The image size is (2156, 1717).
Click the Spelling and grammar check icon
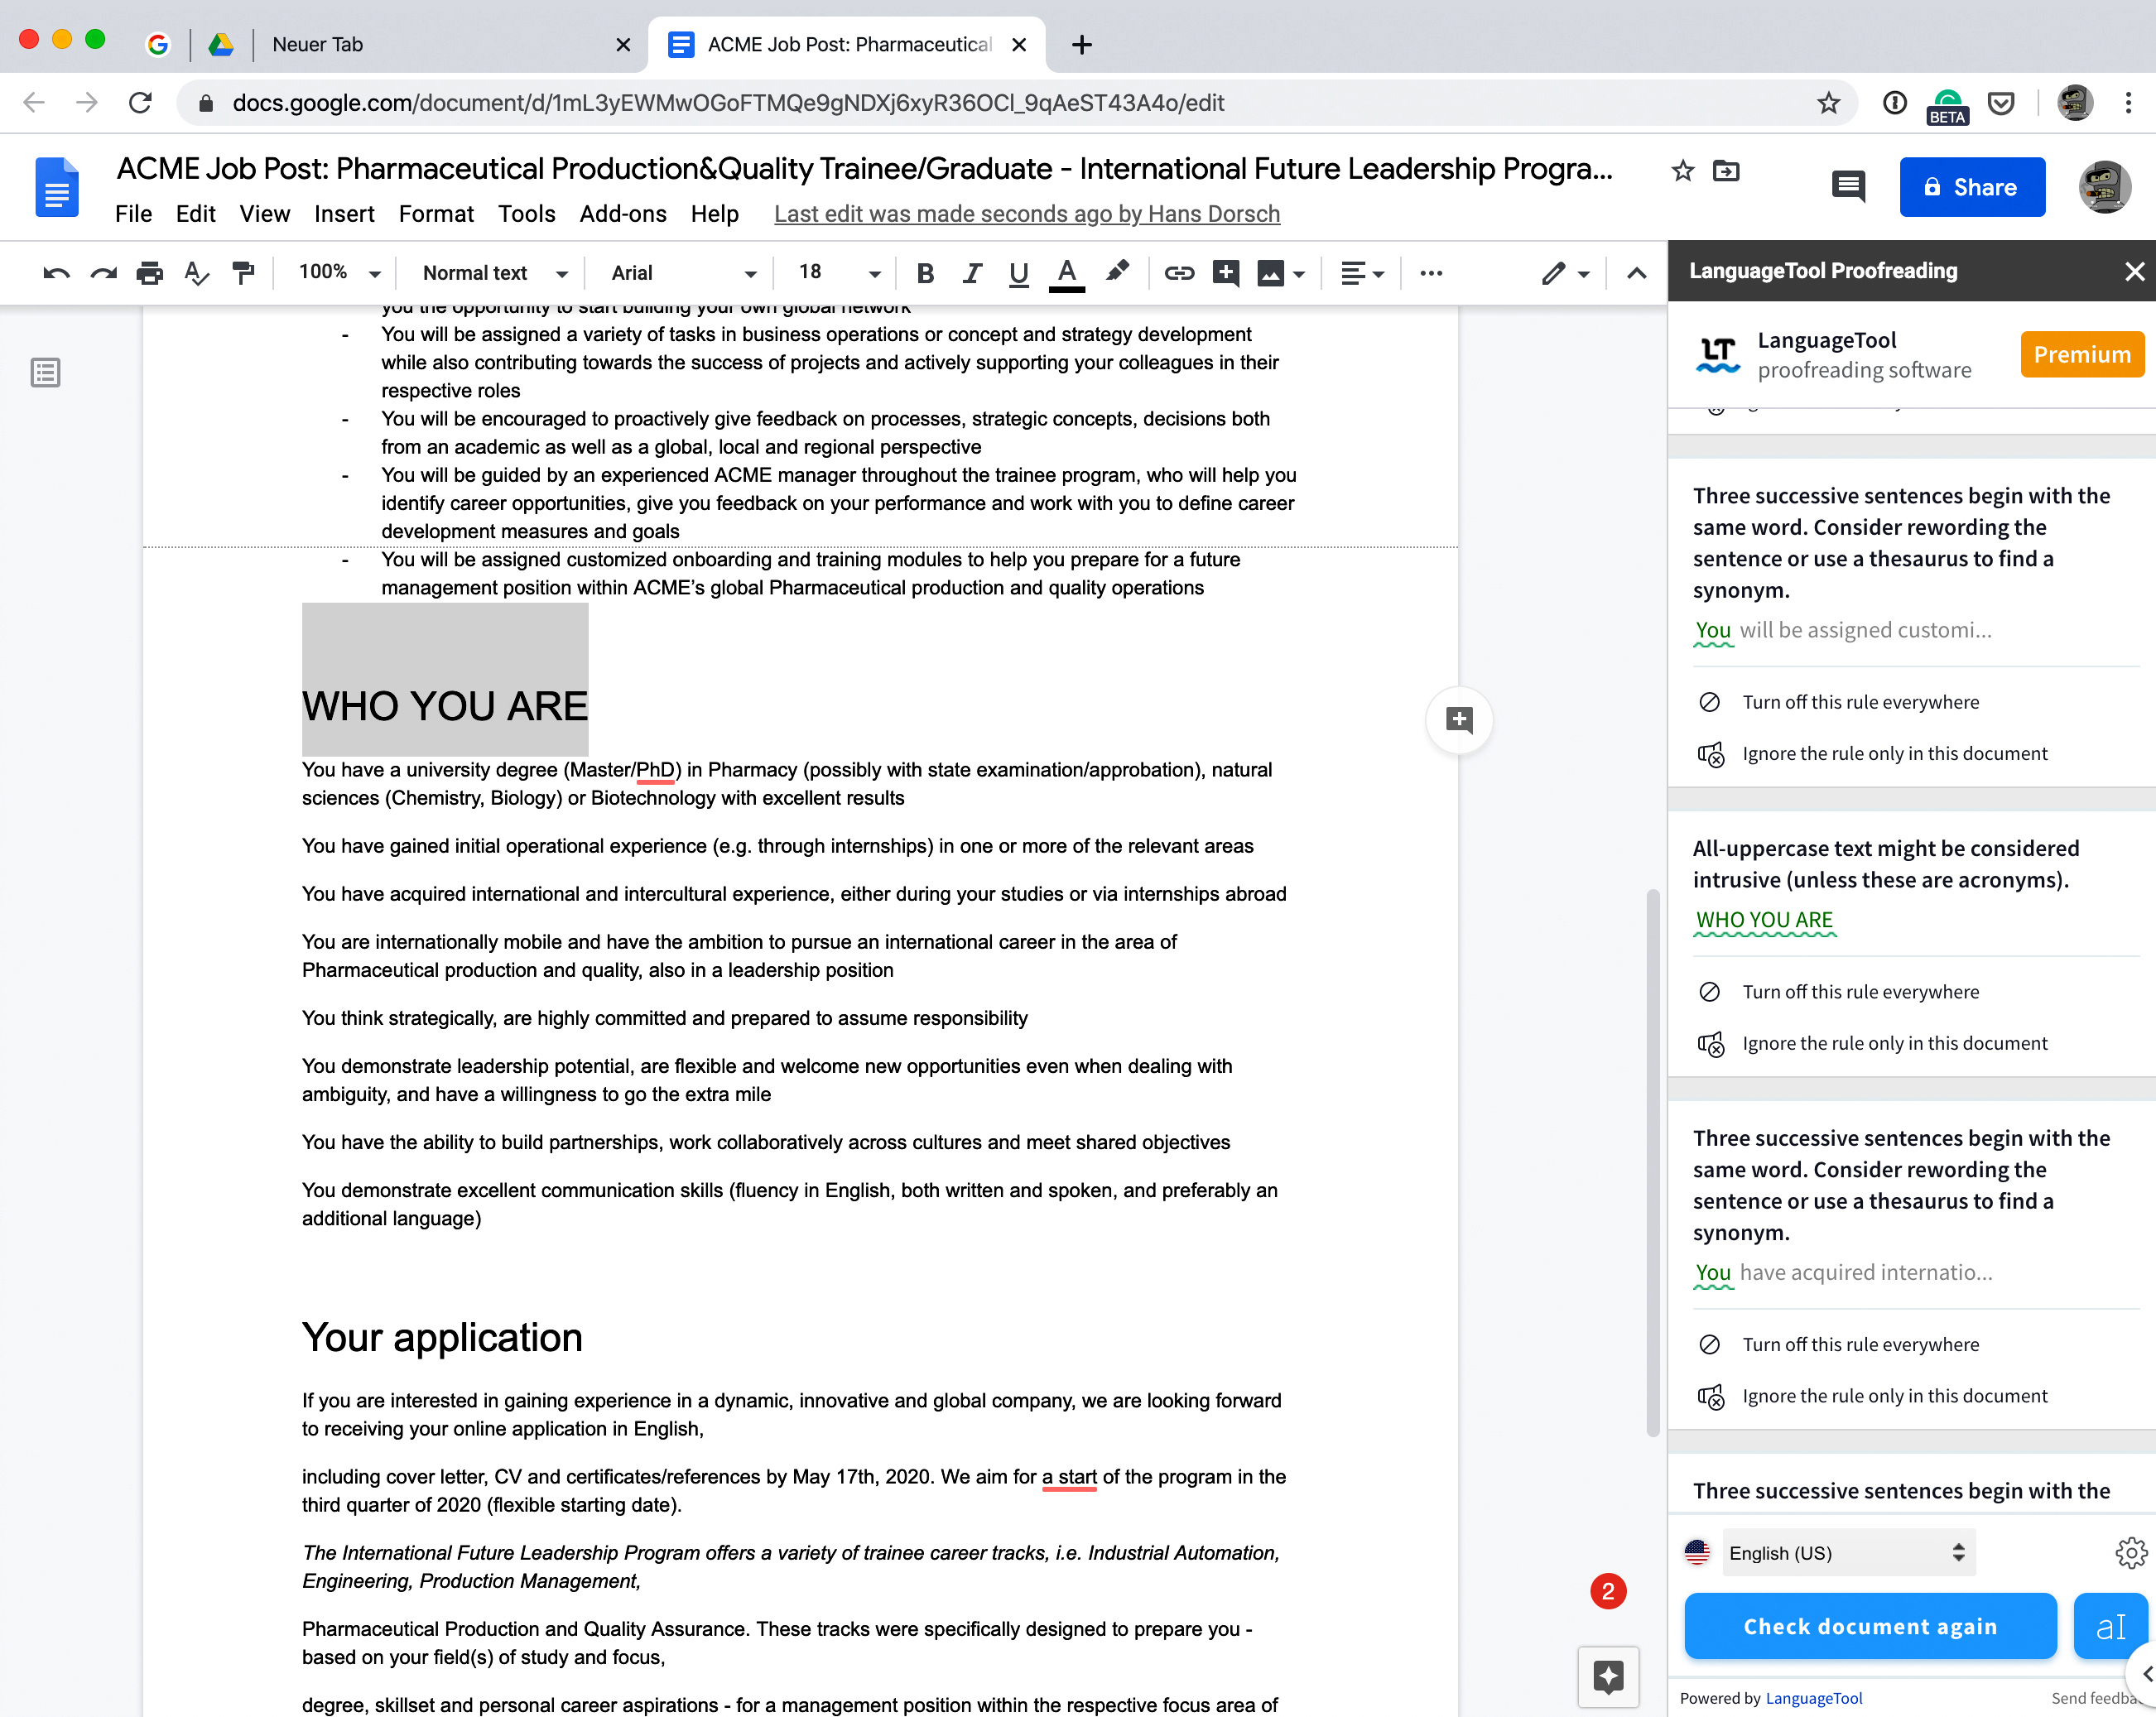197,273
